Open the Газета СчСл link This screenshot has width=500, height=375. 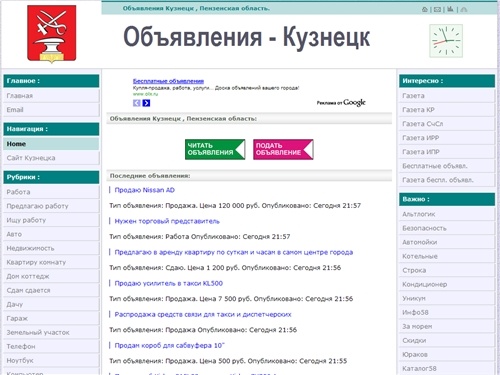tap(447, 124)
